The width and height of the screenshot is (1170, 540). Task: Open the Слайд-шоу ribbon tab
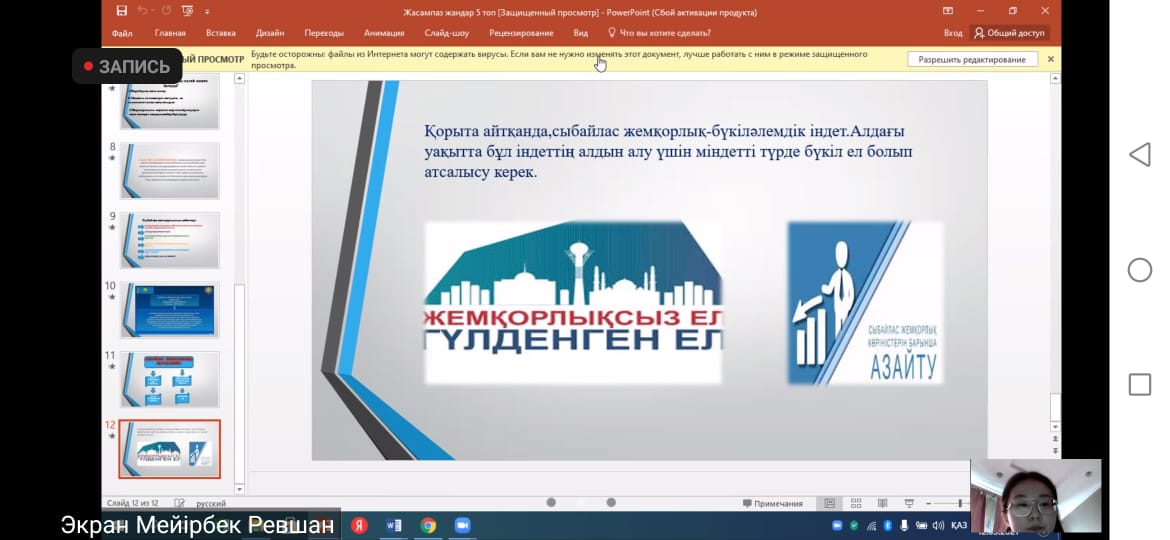(446, 33)
